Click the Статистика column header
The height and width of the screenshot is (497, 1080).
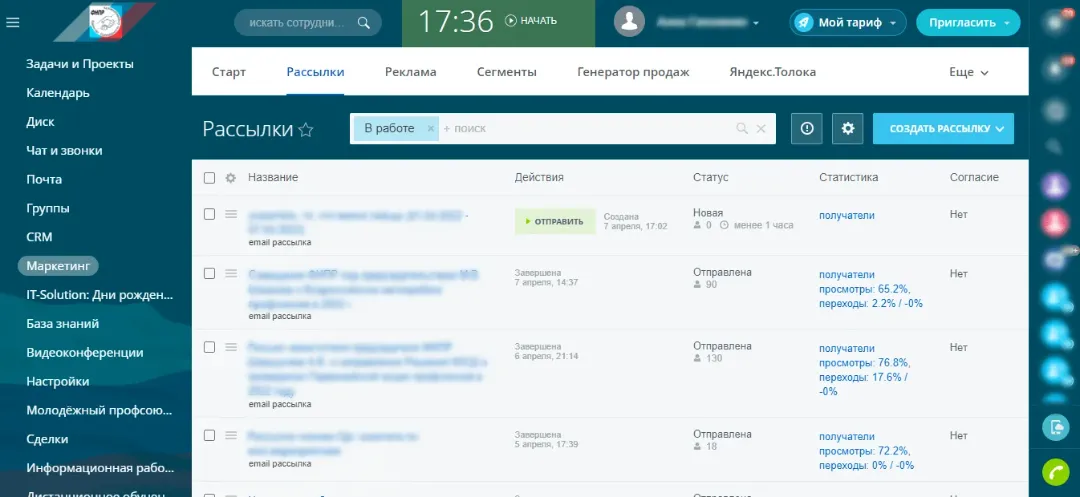point(849,178)
